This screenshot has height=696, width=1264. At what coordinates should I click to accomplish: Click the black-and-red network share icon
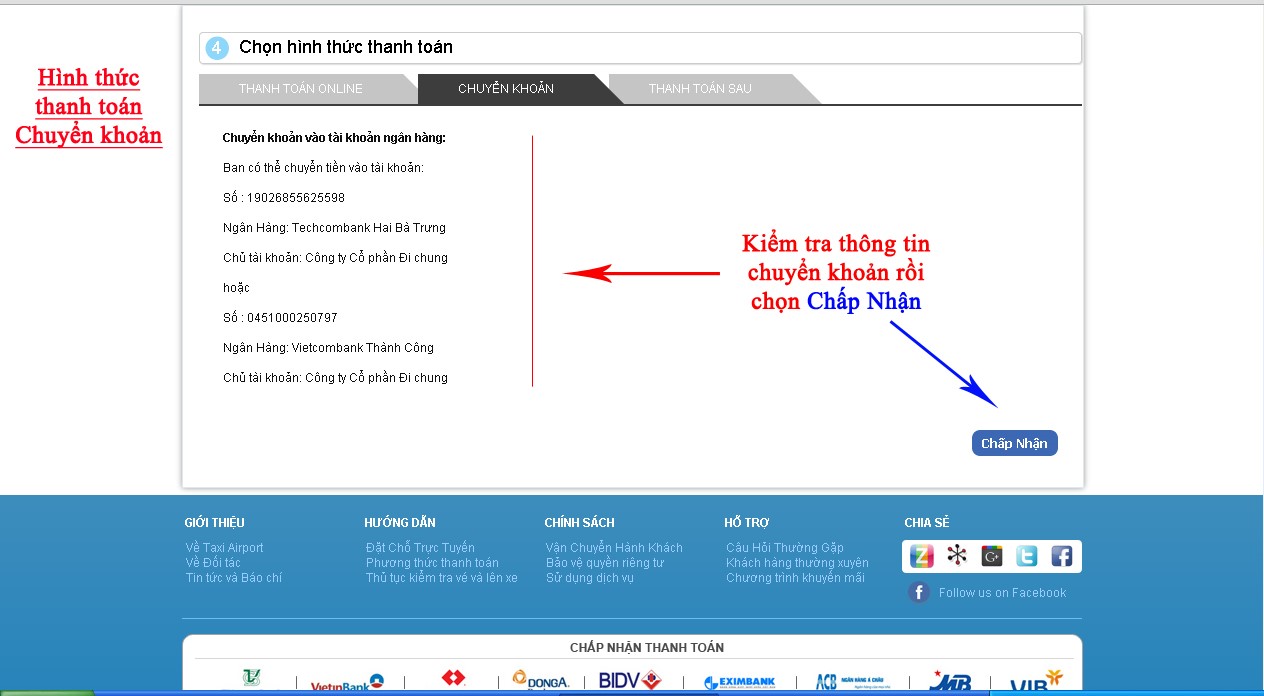(957, 556)
